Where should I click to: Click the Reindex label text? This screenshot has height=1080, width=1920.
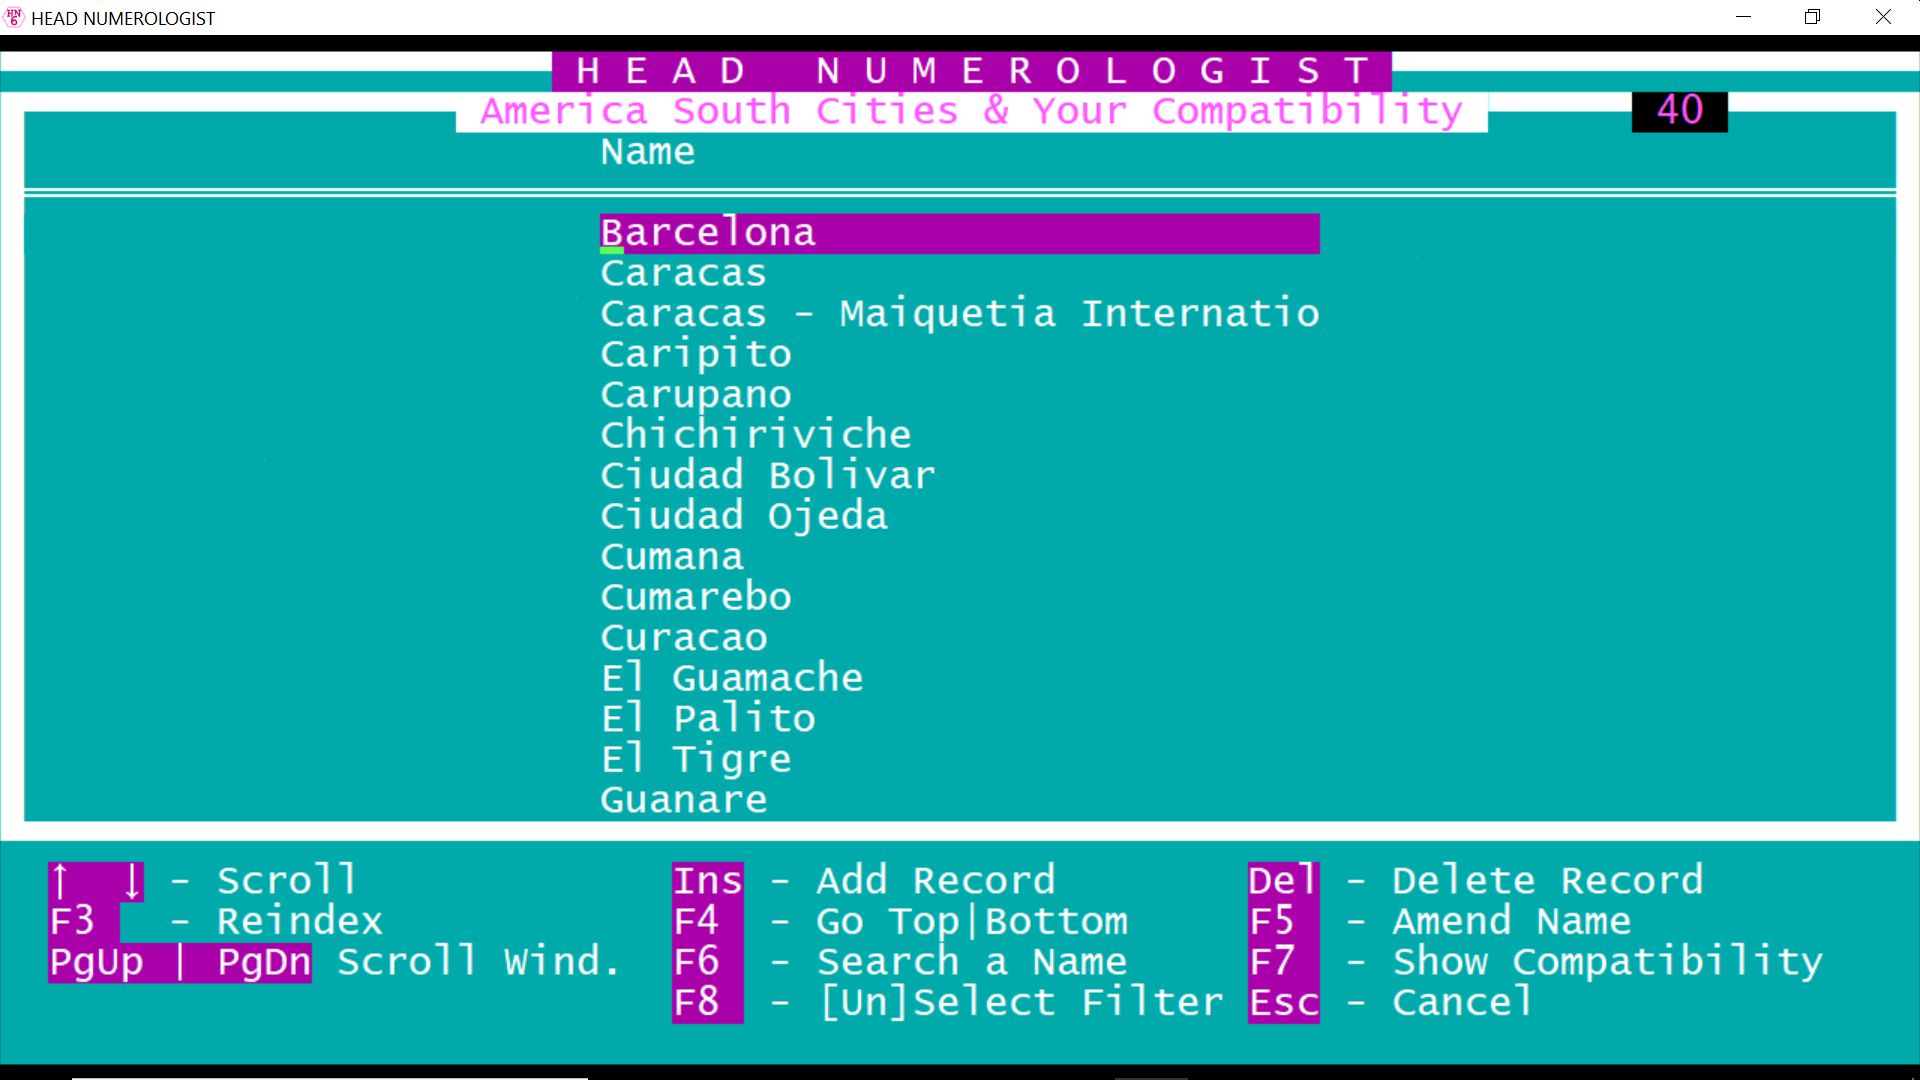(x=300, y=922)
